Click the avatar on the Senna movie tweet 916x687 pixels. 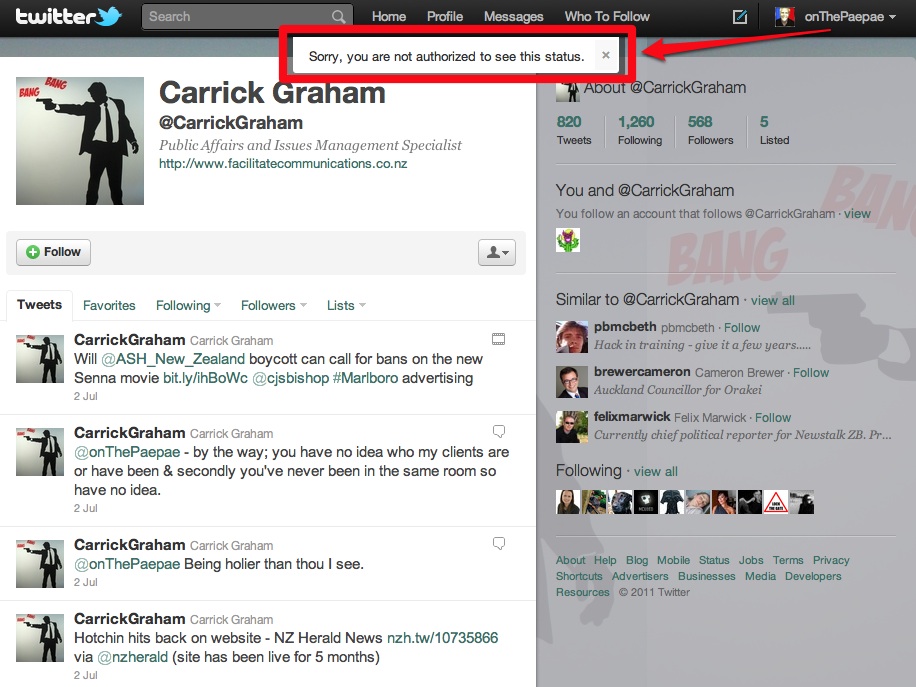(40, 359)
